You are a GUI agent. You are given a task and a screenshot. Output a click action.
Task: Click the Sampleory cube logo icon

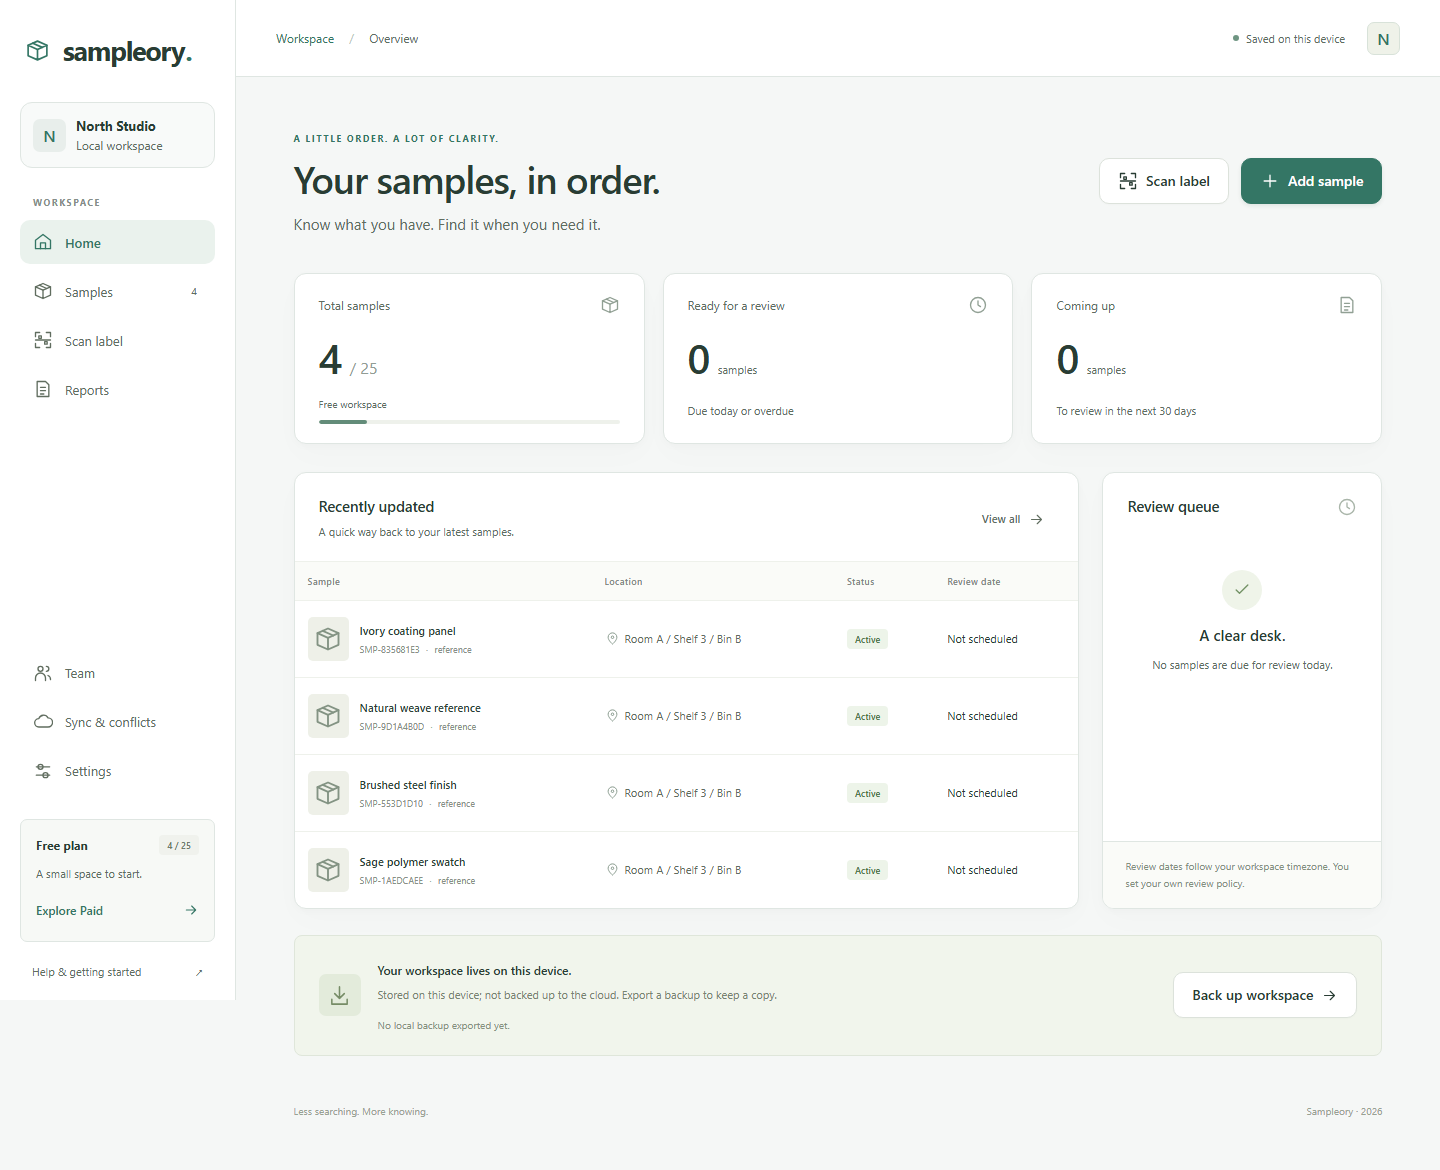[x=38, y=50]
